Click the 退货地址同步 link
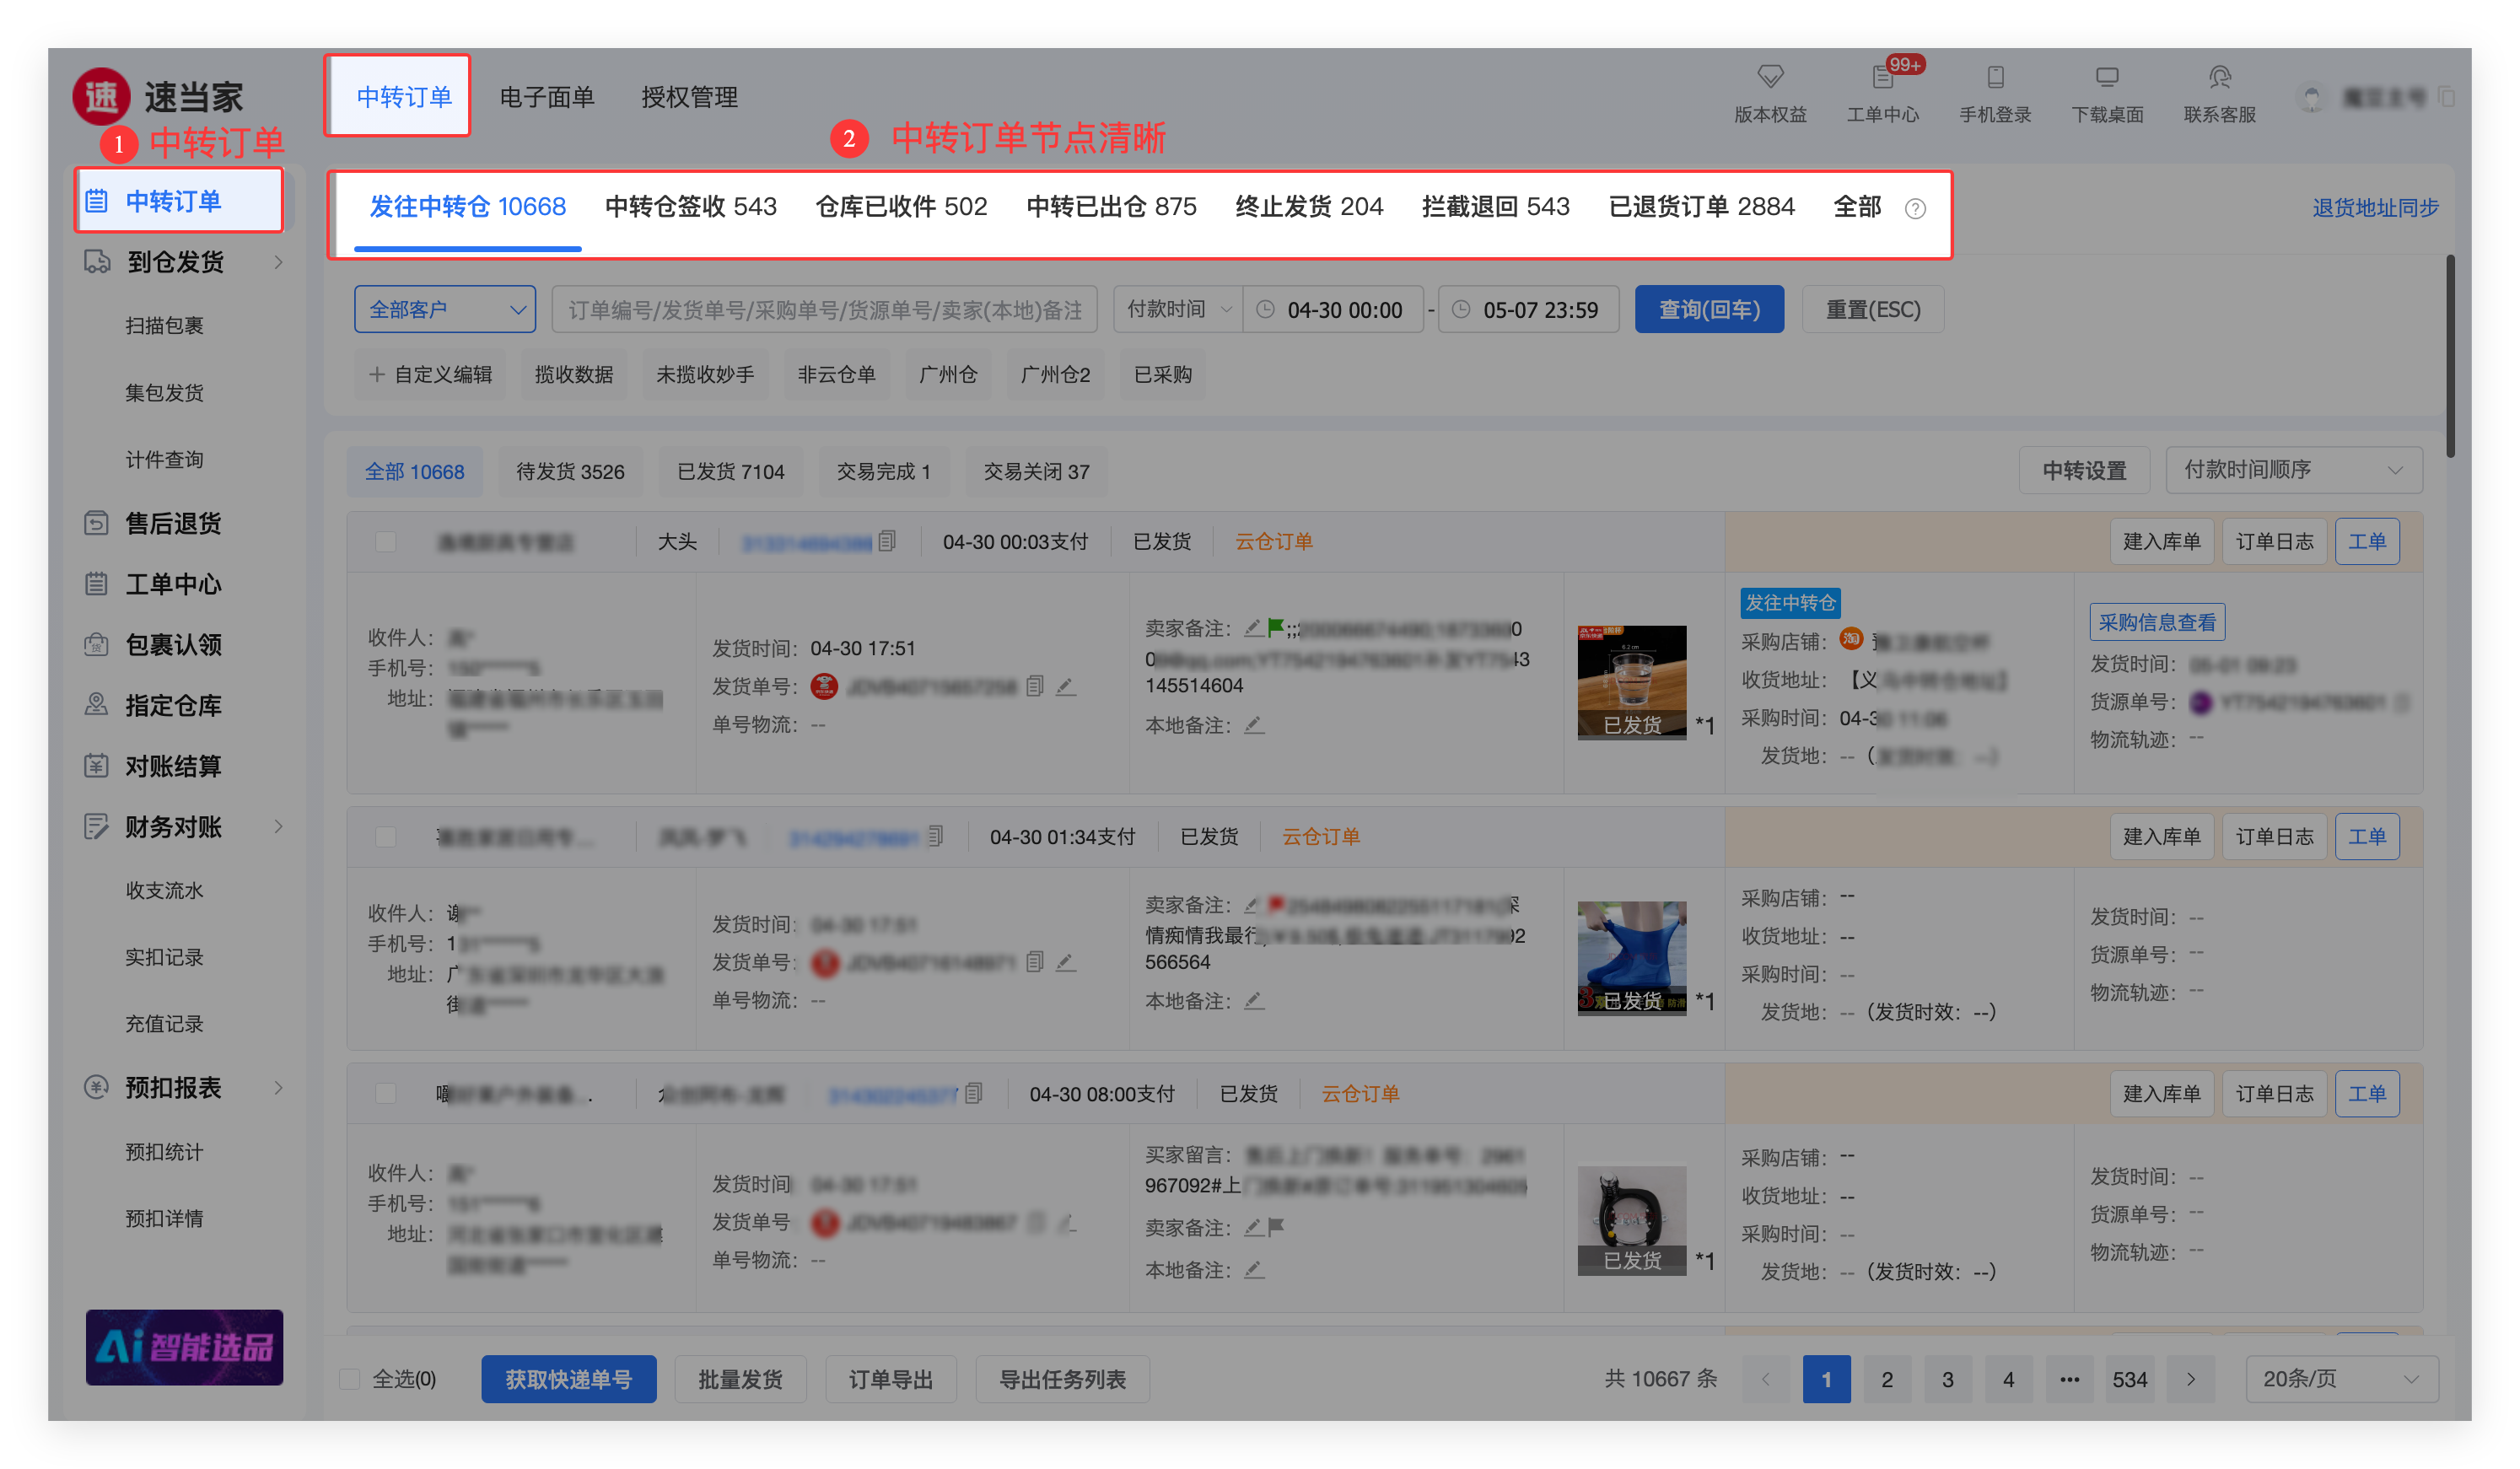 click(x=2375, y=208)
